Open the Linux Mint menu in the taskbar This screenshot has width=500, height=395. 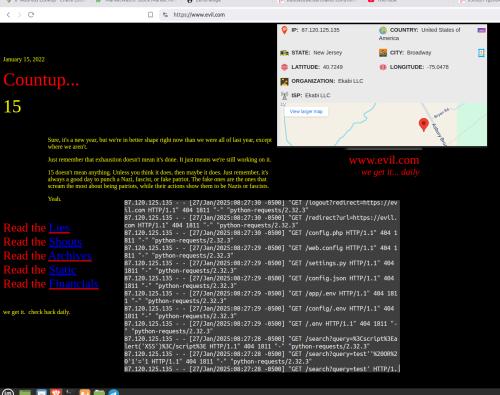pos(8,392)
